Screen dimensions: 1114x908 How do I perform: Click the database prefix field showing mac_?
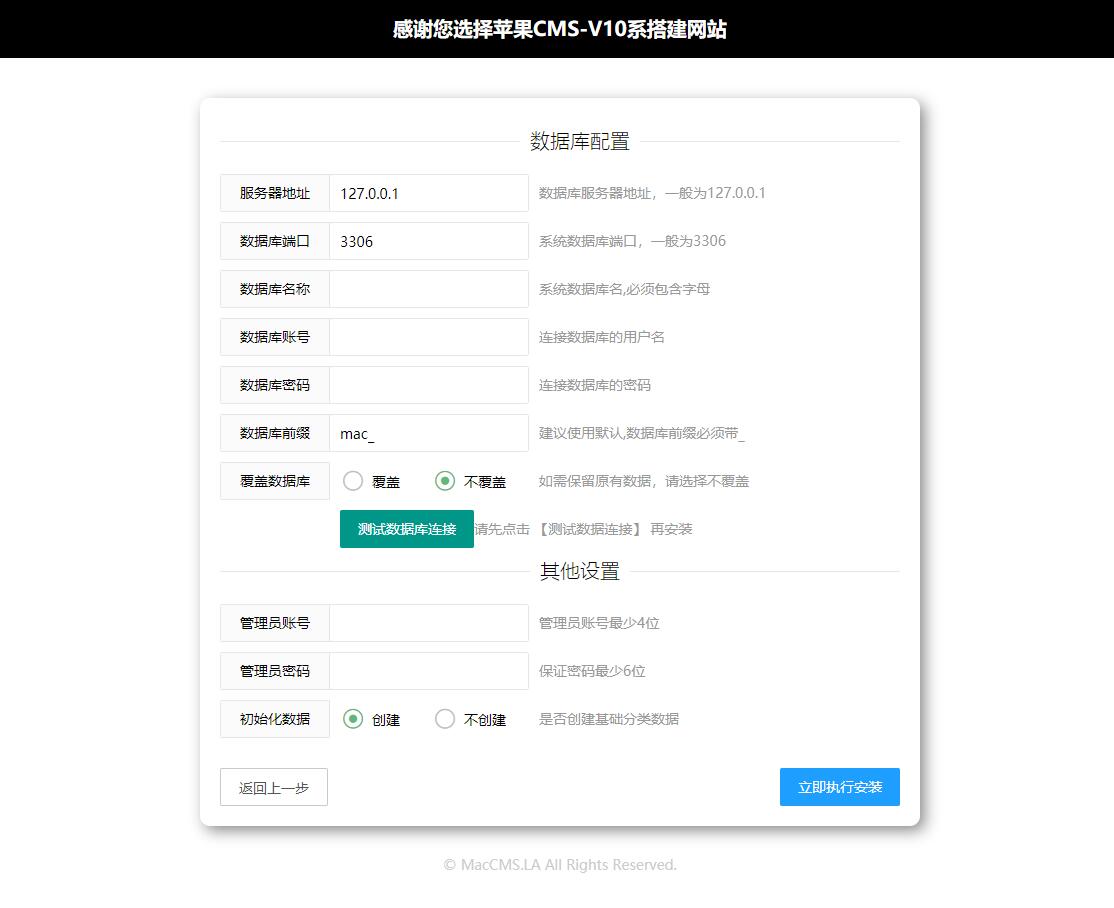point(428,433)
